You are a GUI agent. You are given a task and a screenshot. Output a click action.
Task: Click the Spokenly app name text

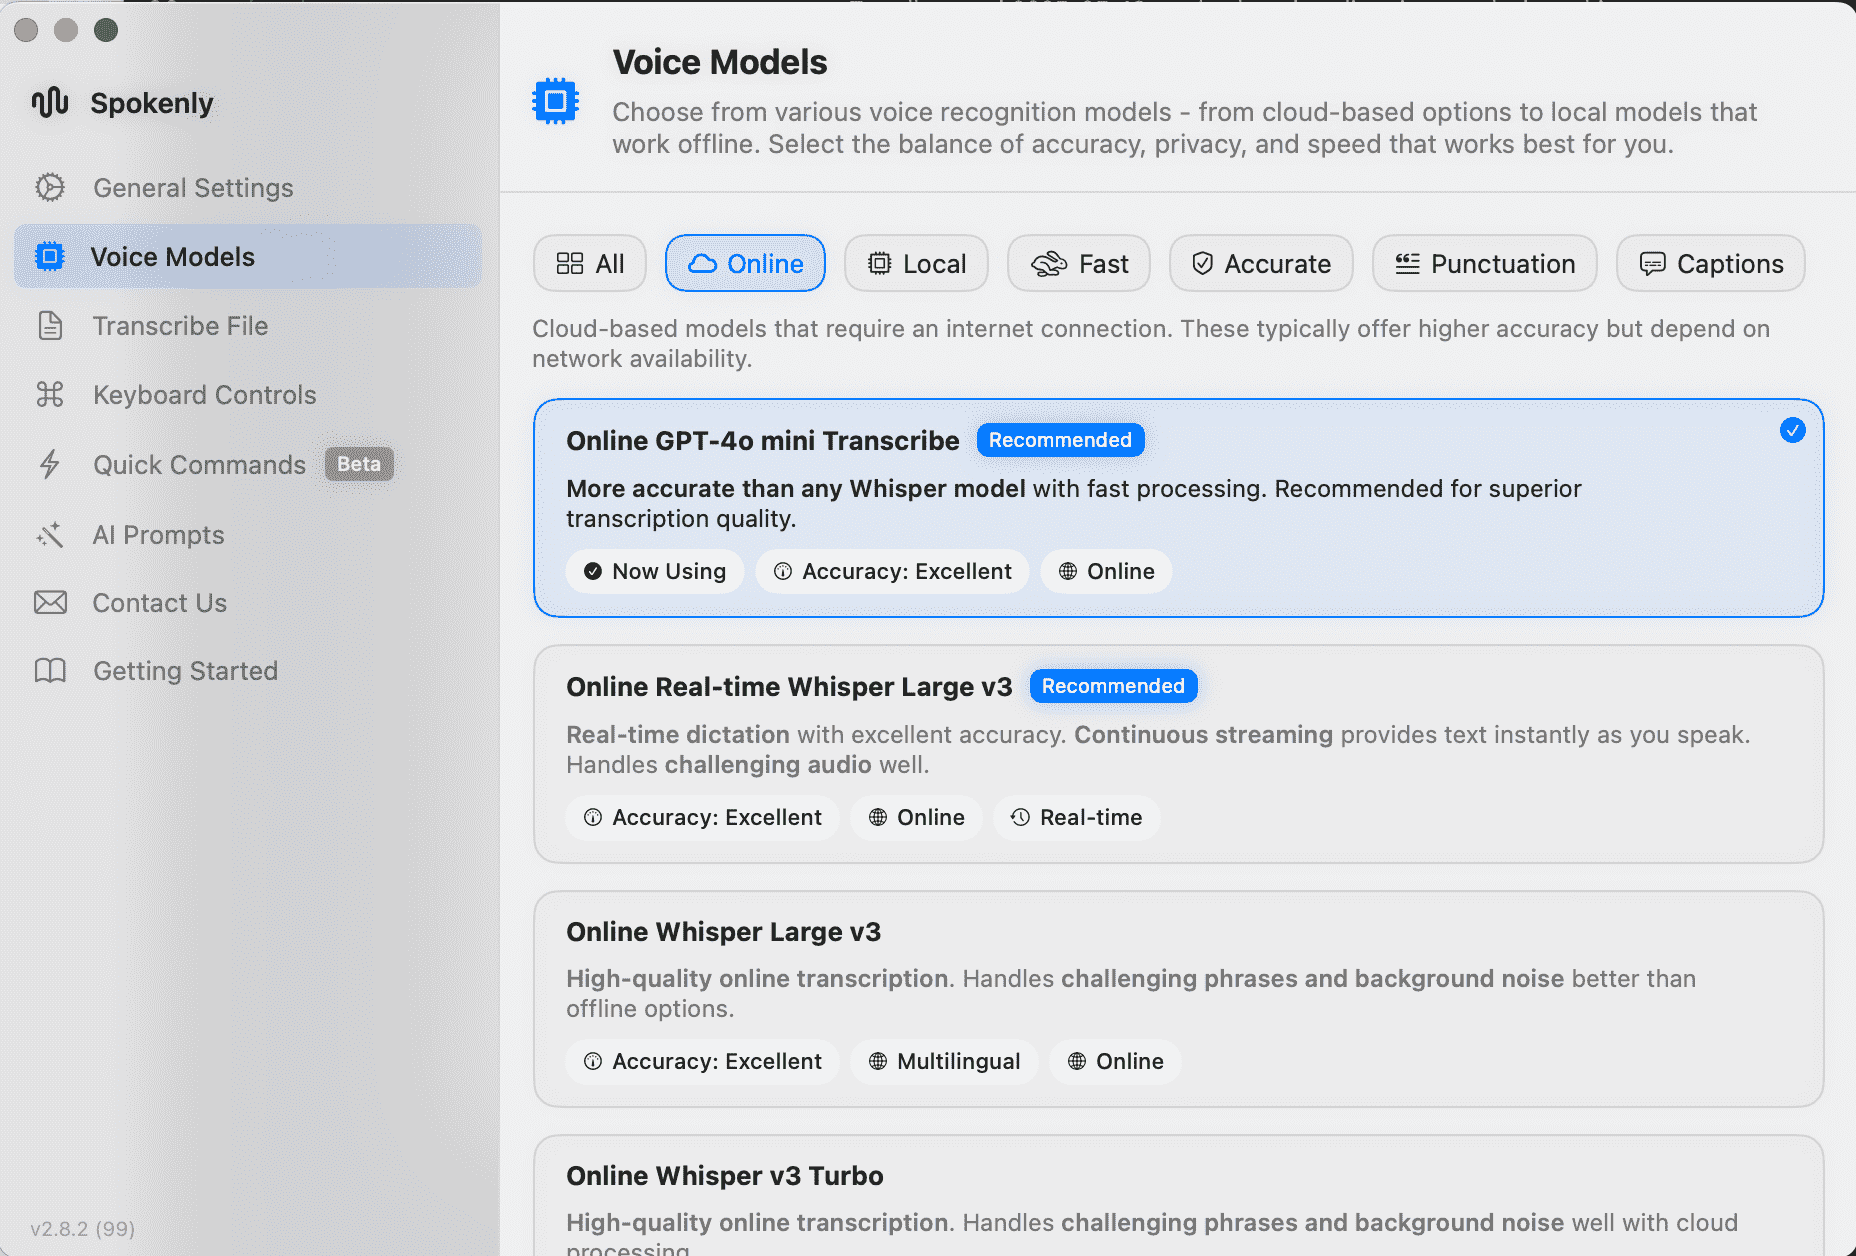pyautogui.click(x=152, y=103)
